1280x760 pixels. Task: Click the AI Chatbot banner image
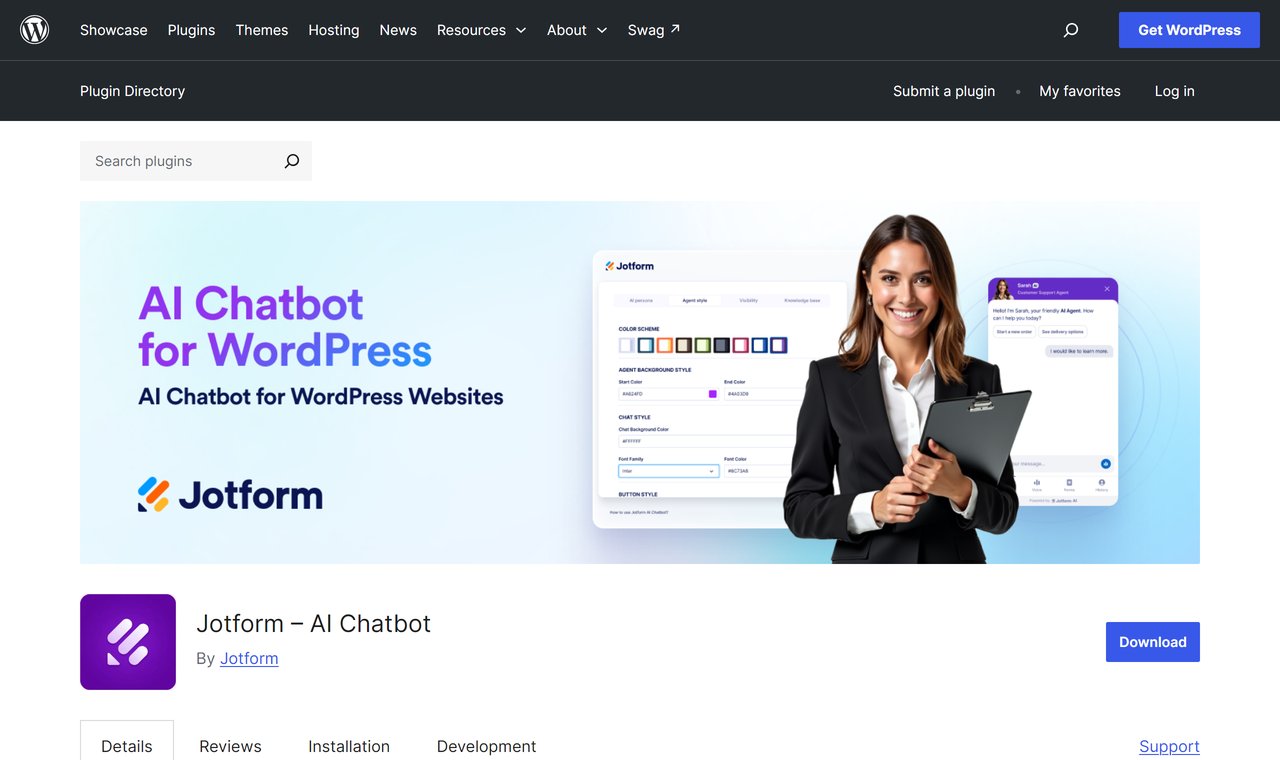tap(640, 382)
